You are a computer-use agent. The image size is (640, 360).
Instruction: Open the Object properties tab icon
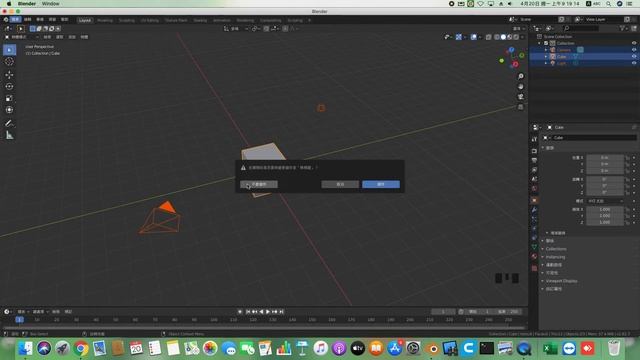534,200
